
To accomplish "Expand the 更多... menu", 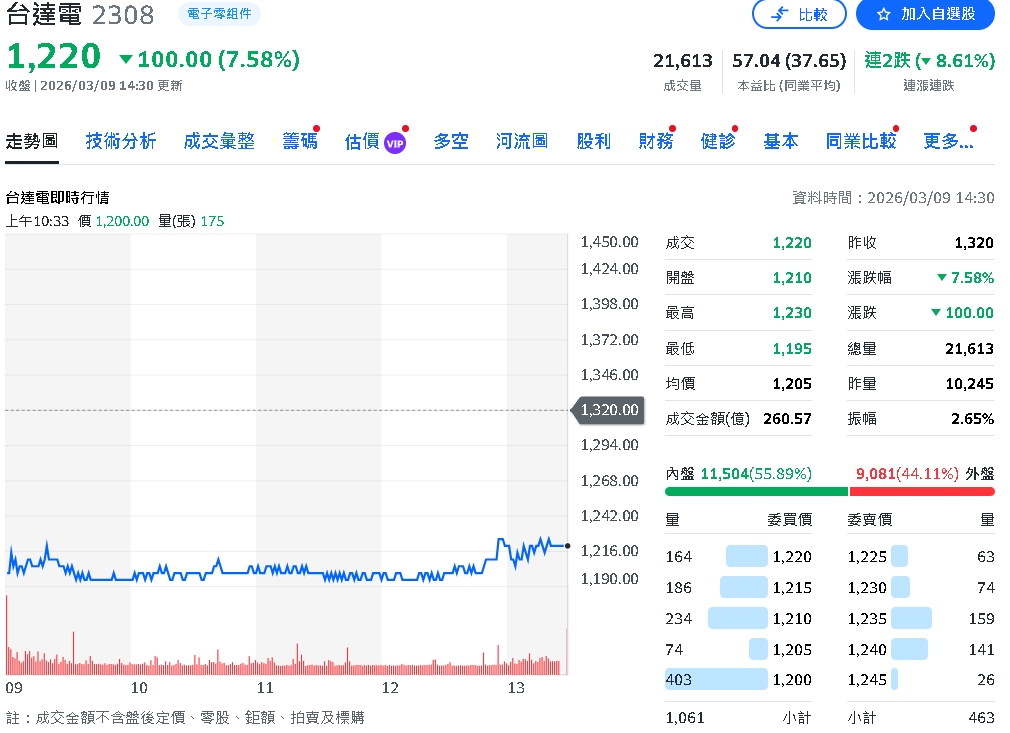I will tap(948, 141).
